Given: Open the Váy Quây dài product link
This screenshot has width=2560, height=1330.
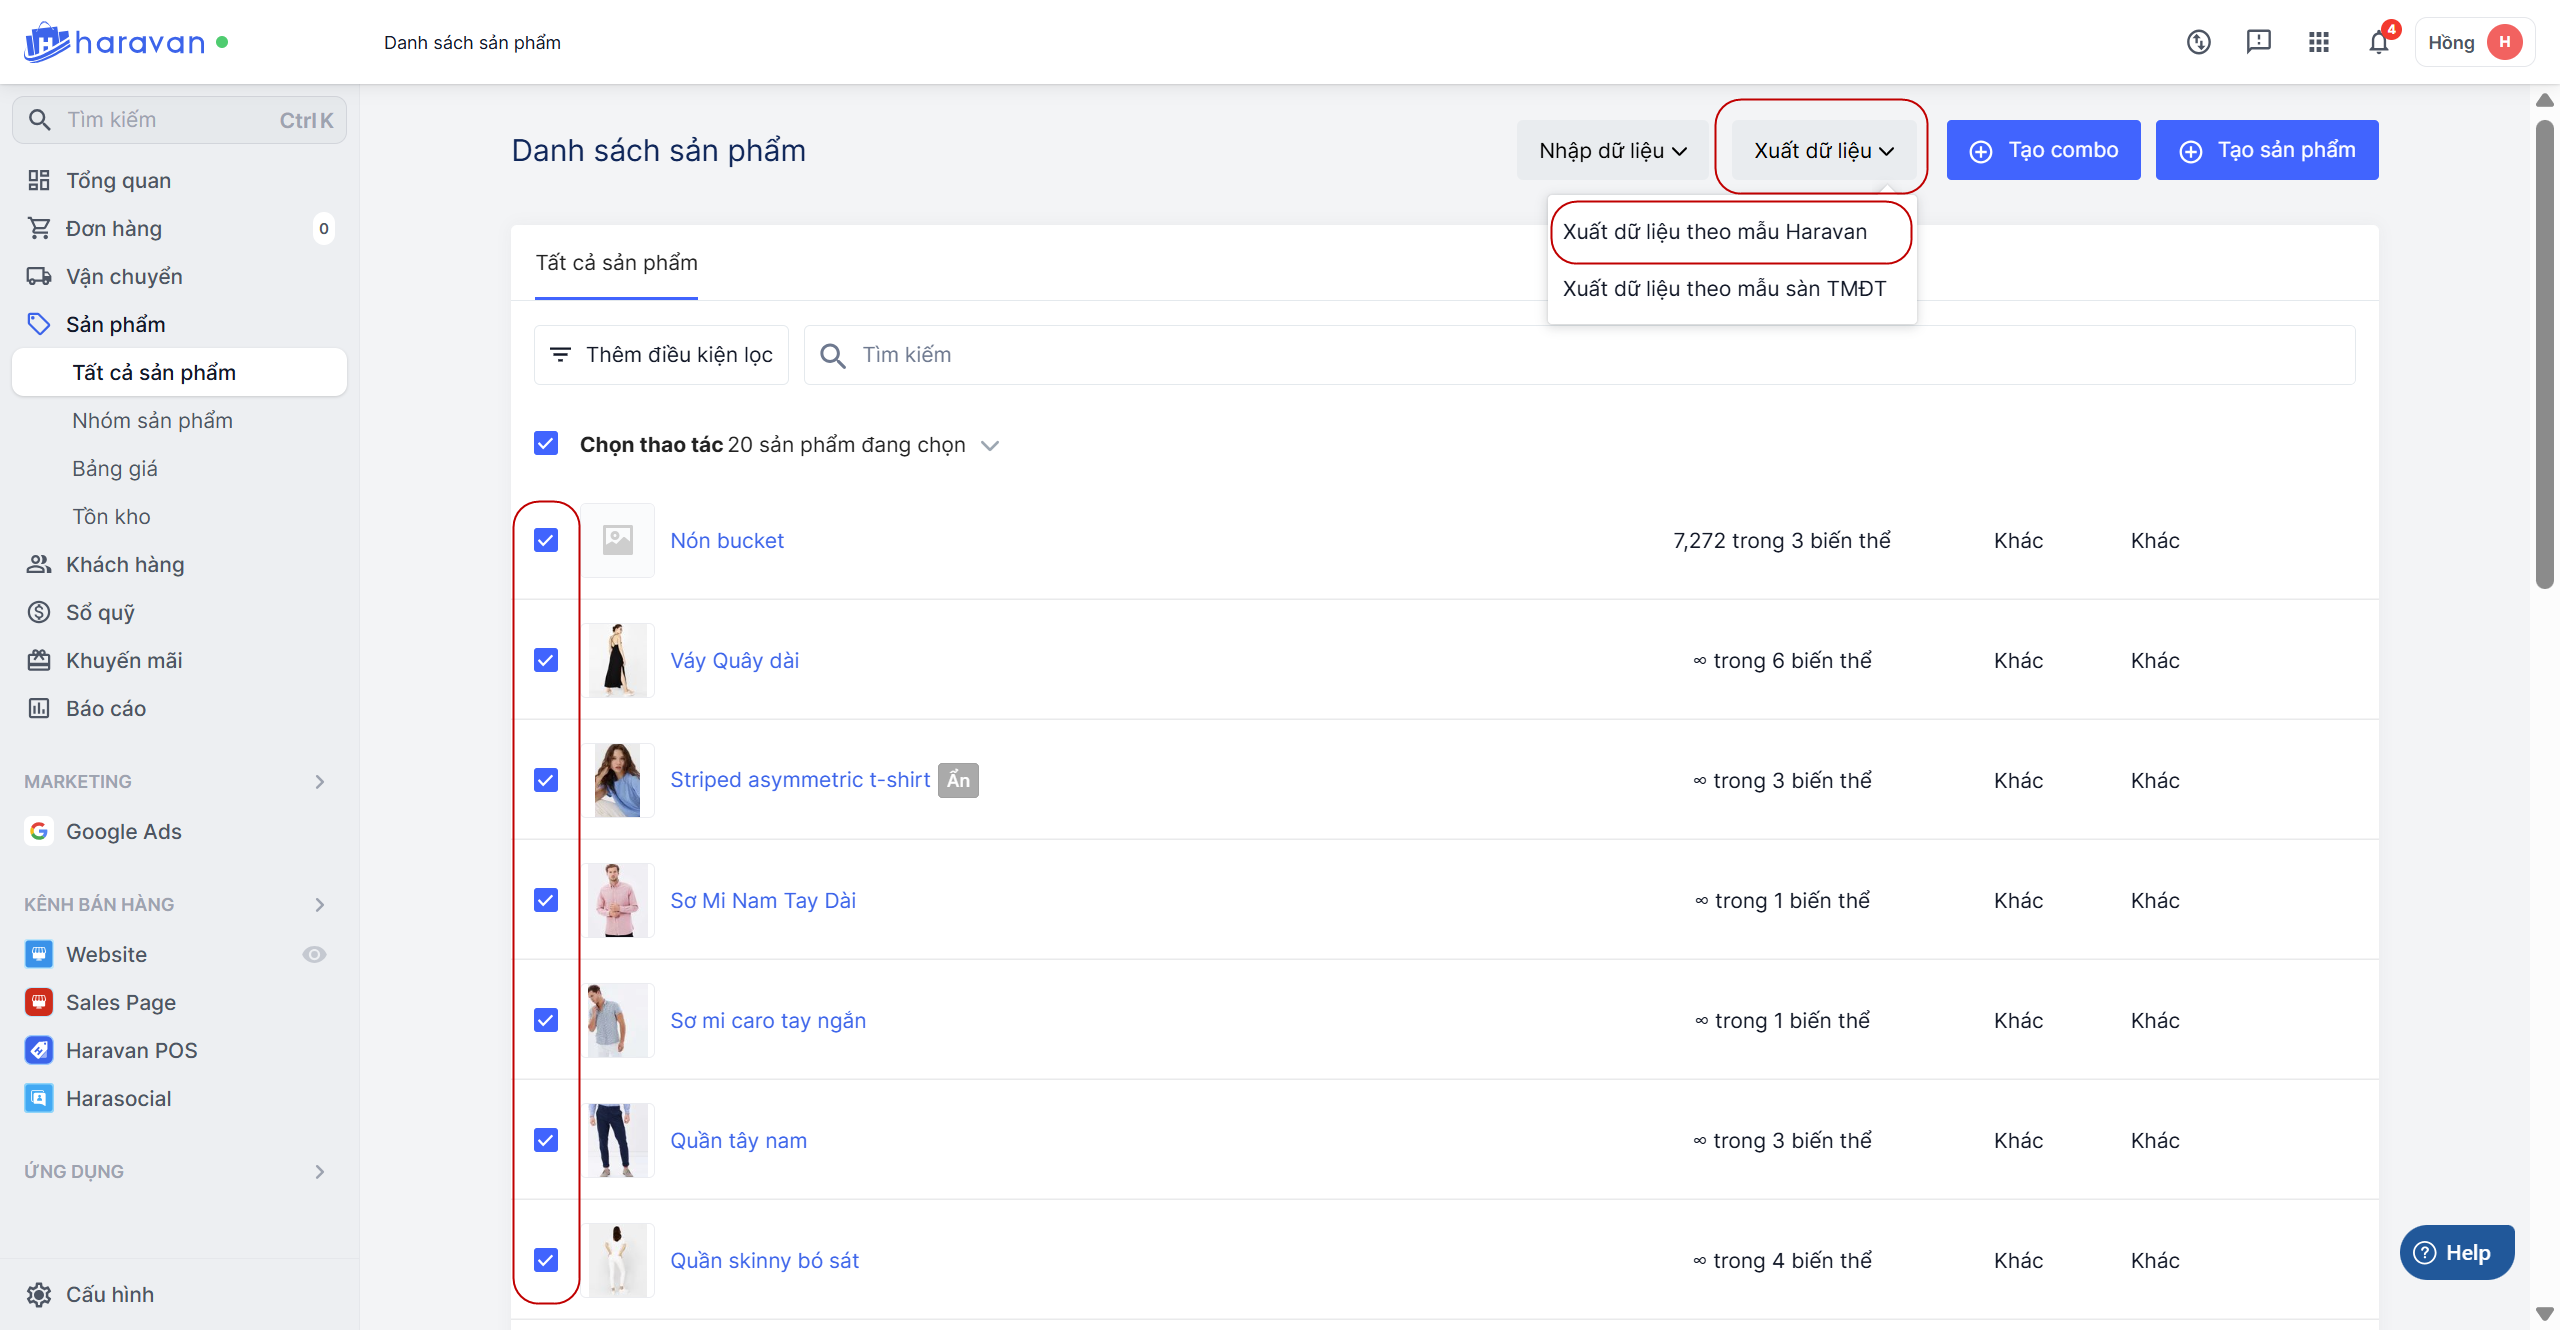Looking at the screenshot, I should pyautogui.click(x=734, y=660).
